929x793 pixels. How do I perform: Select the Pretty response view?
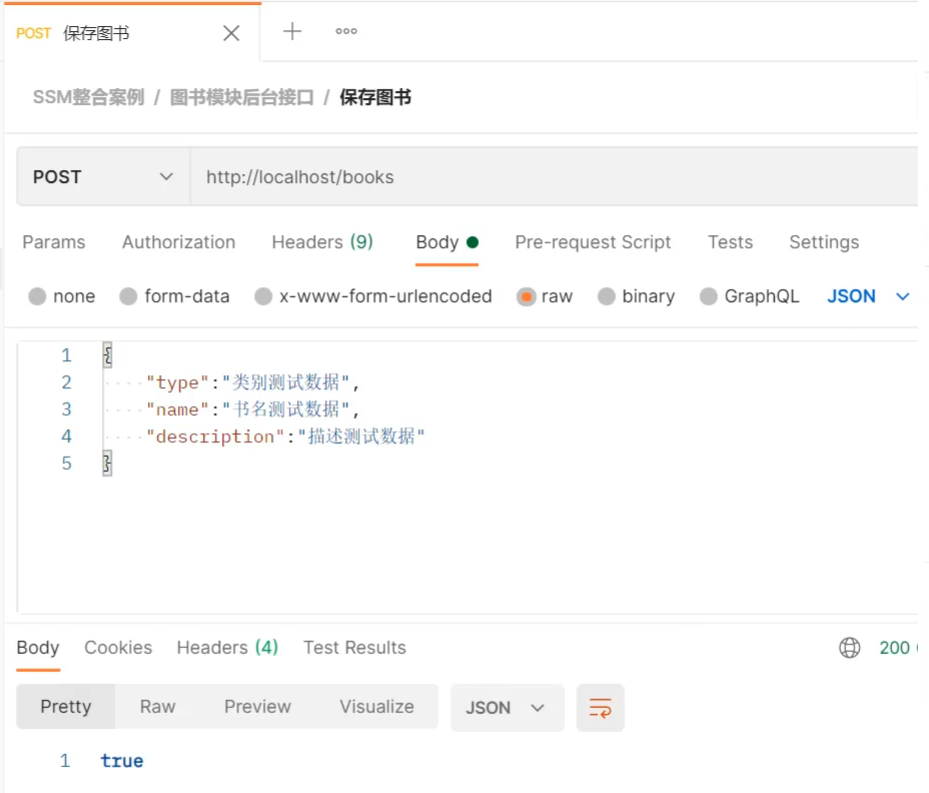click(65, 706)
